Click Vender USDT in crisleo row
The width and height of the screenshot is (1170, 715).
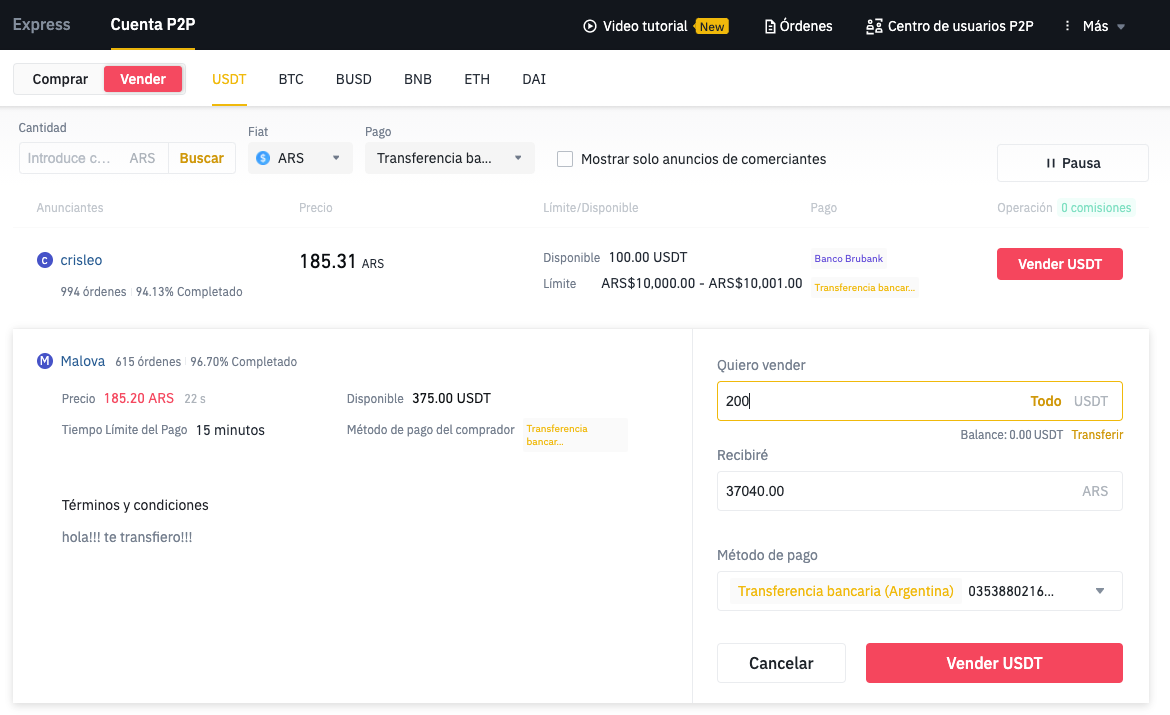[1060, 264]
